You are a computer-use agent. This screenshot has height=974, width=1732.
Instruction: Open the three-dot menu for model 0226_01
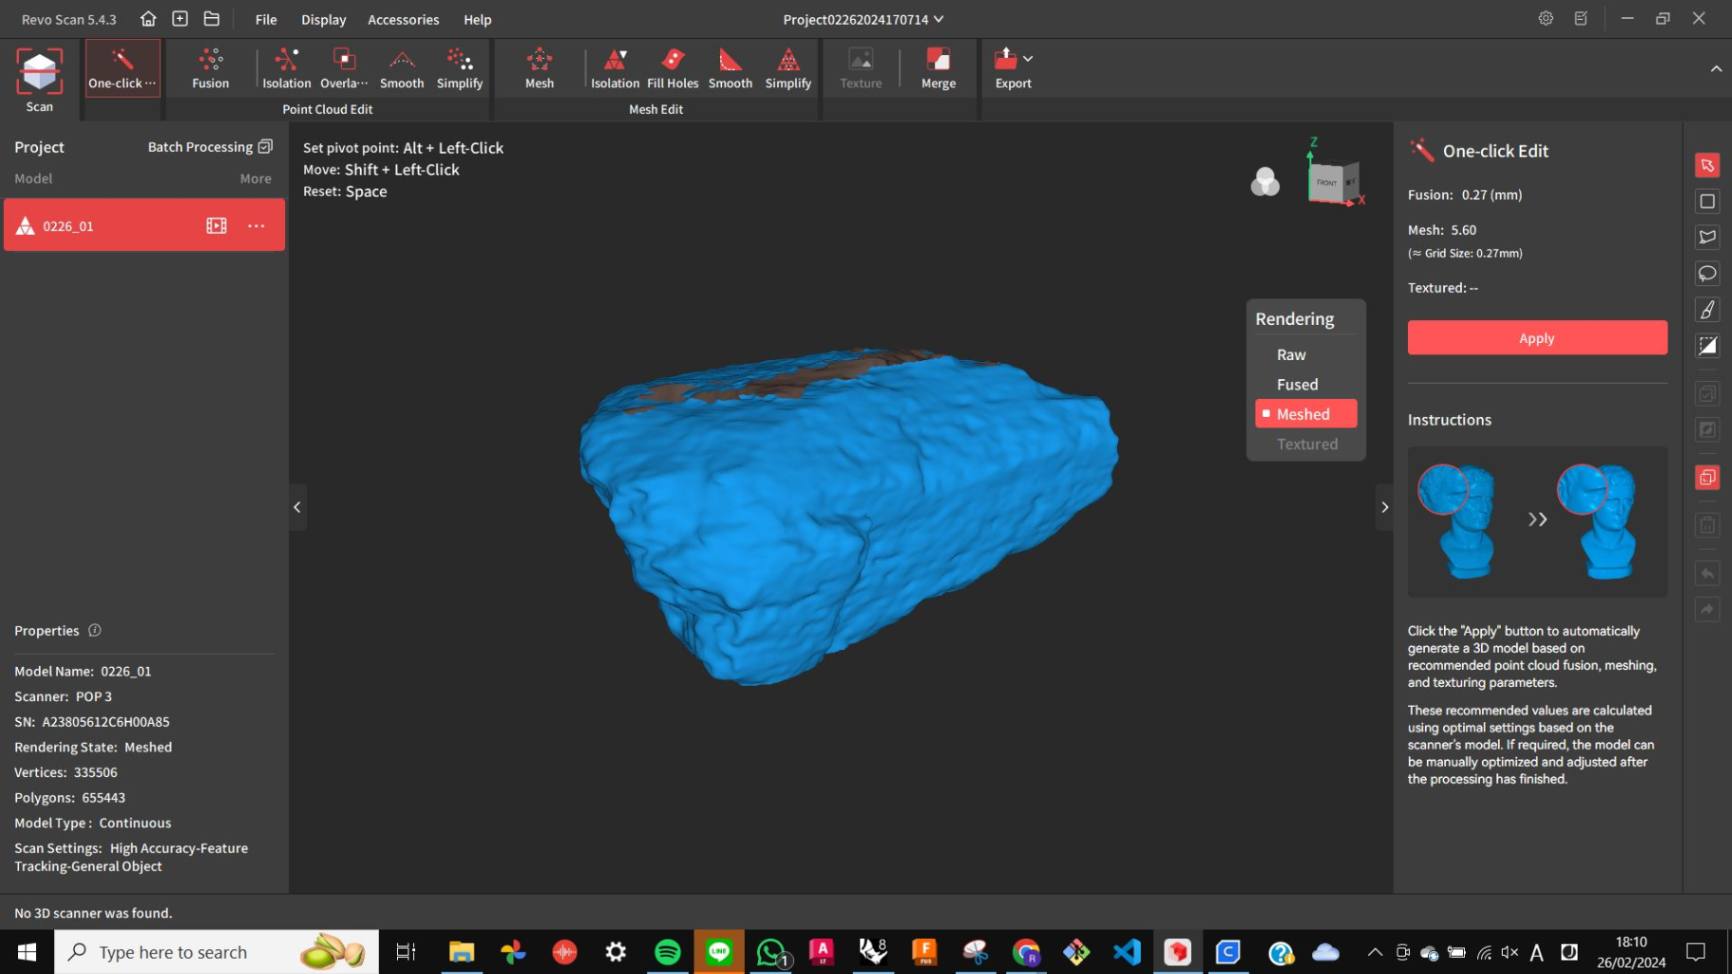(x=256, y=226)
